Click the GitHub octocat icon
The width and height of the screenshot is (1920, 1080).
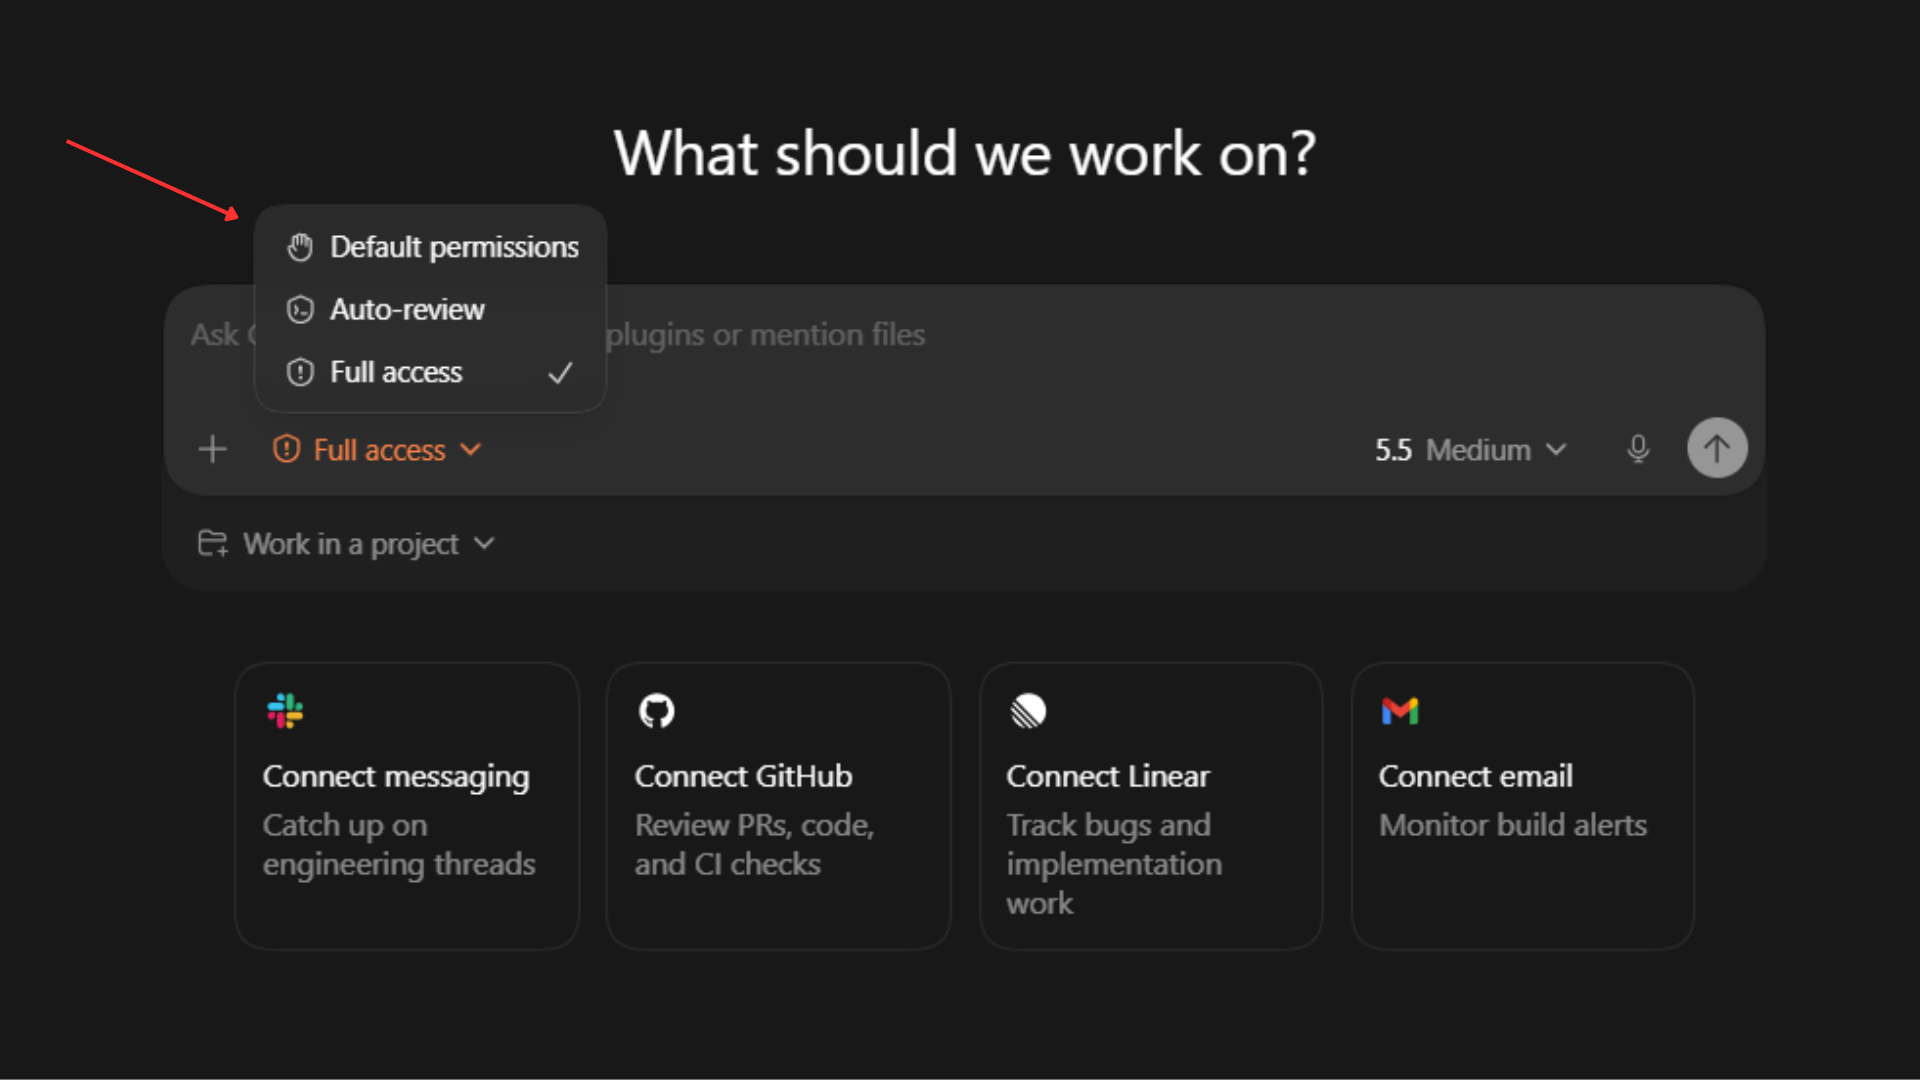[x=657, y=711]
